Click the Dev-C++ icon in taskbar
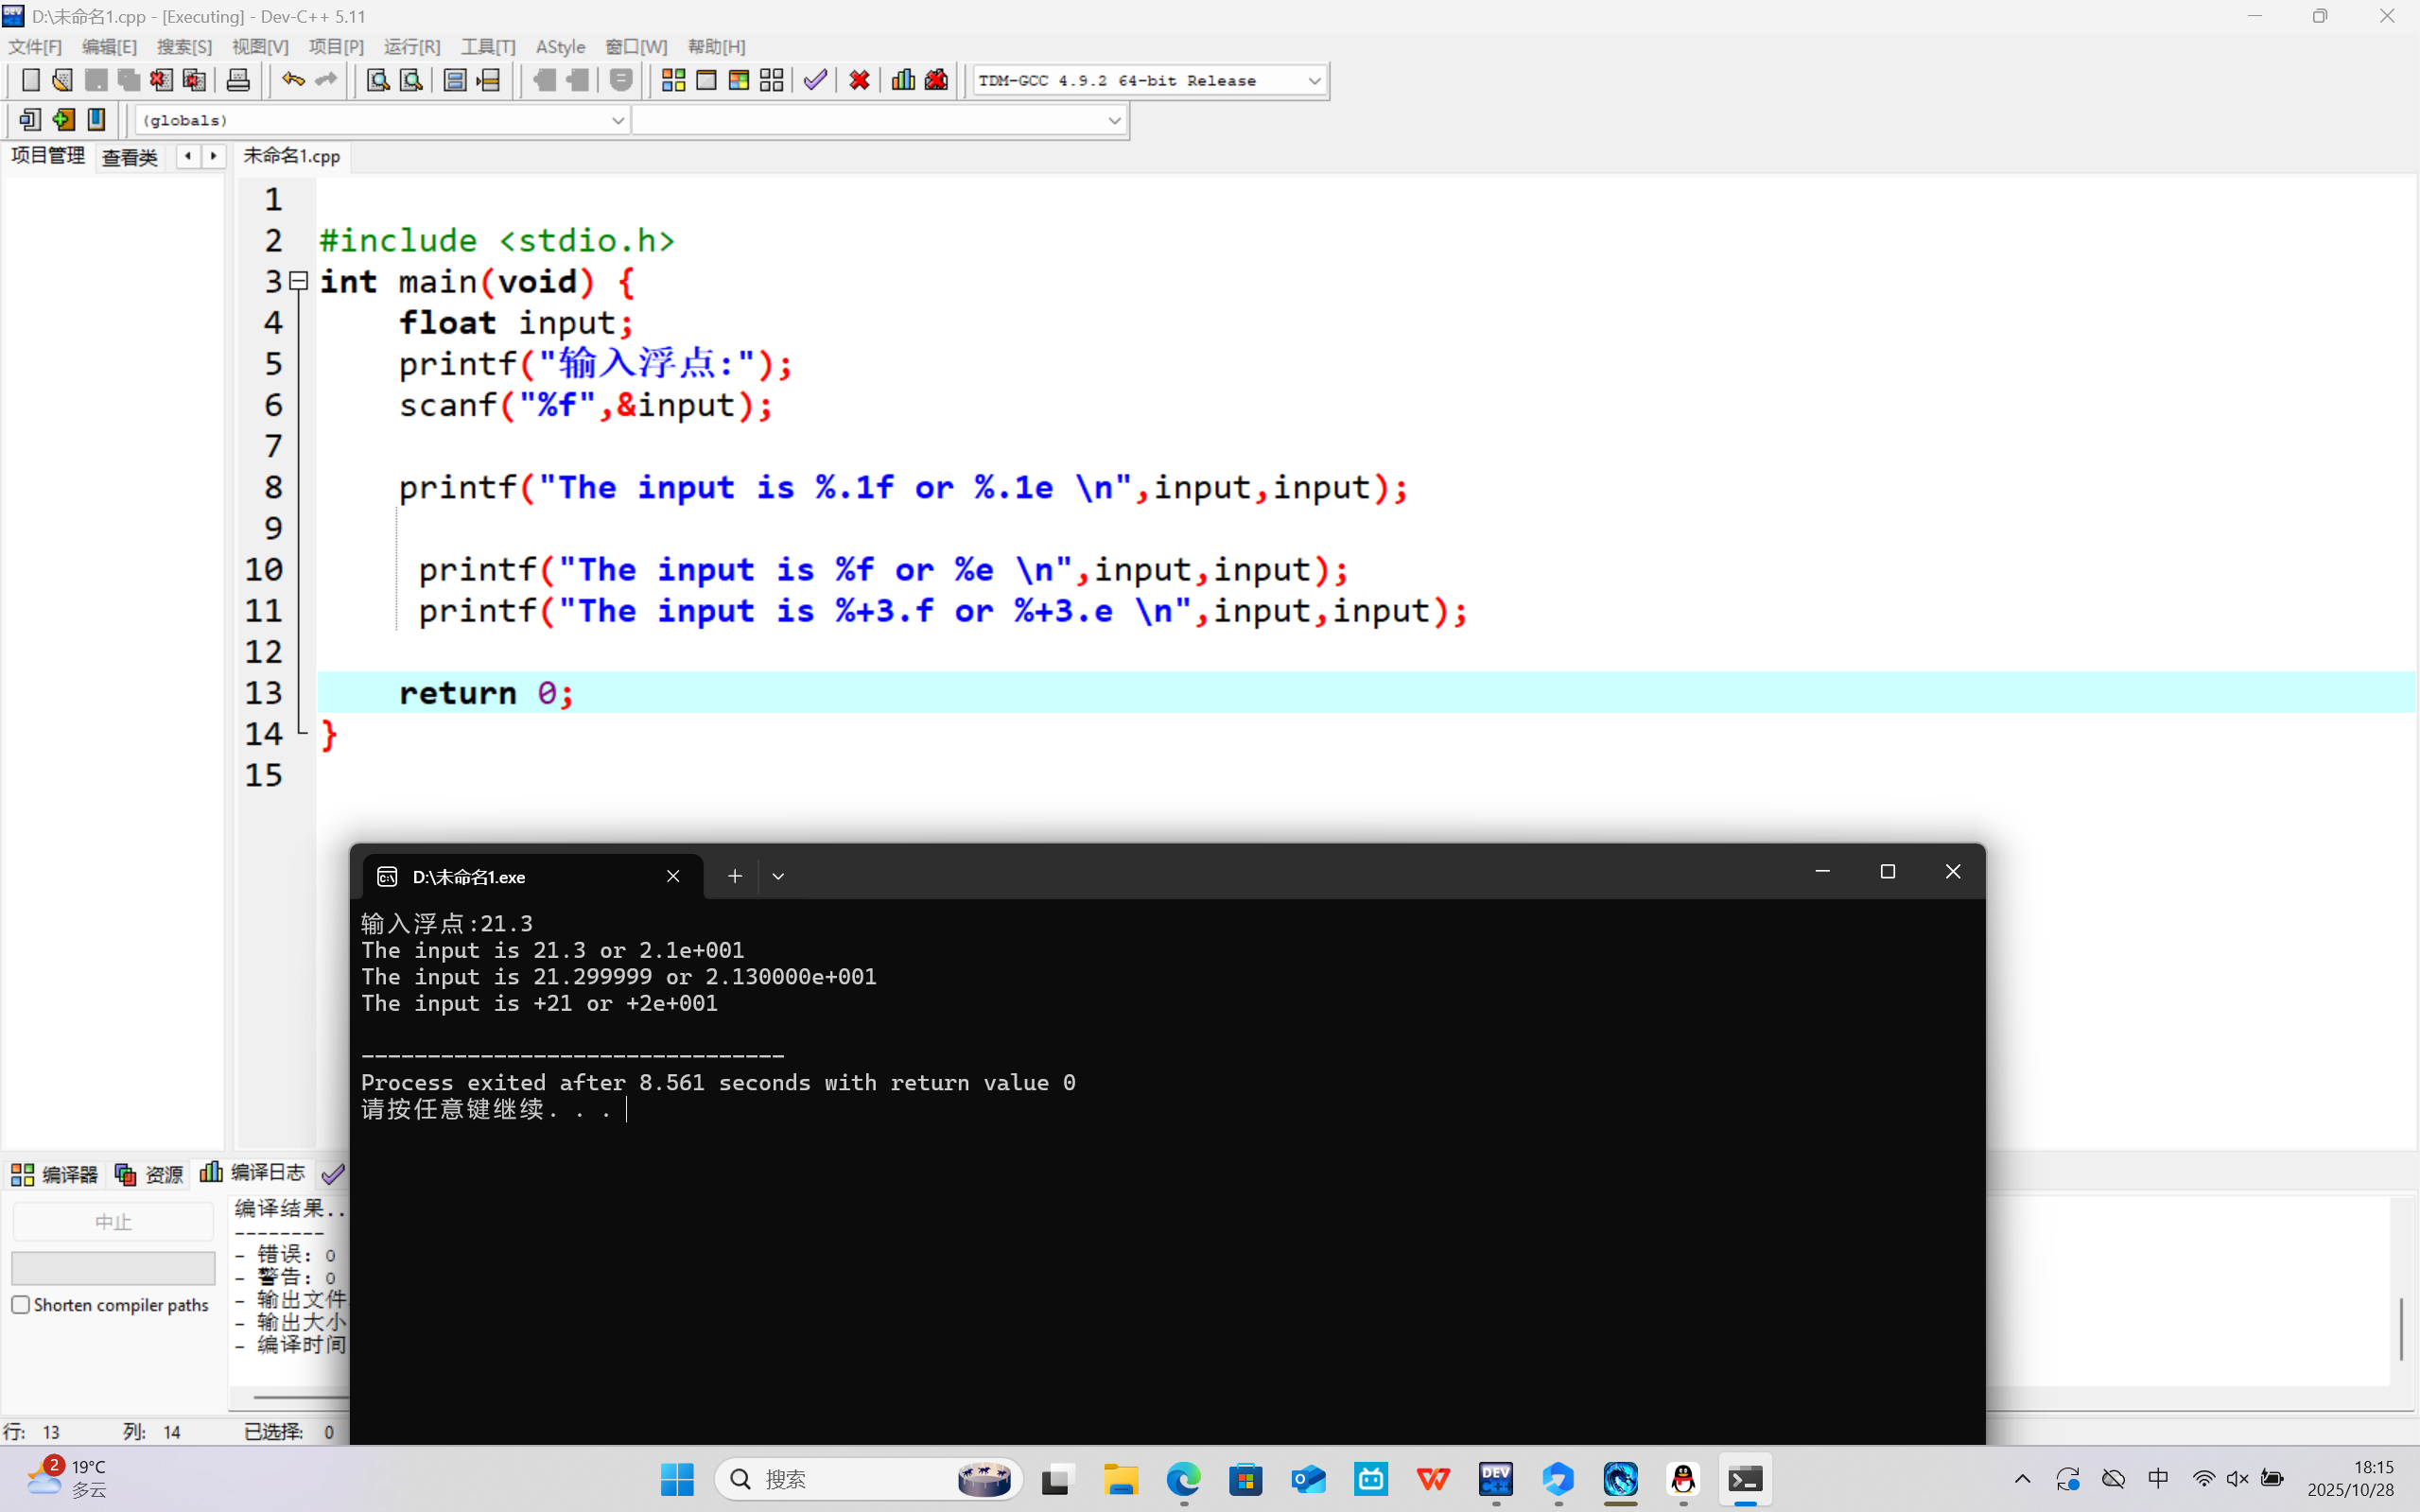Image resolution: width=2420 pixels, height=1512 pixels. pyautogui.click(x=1495, y=1479)
